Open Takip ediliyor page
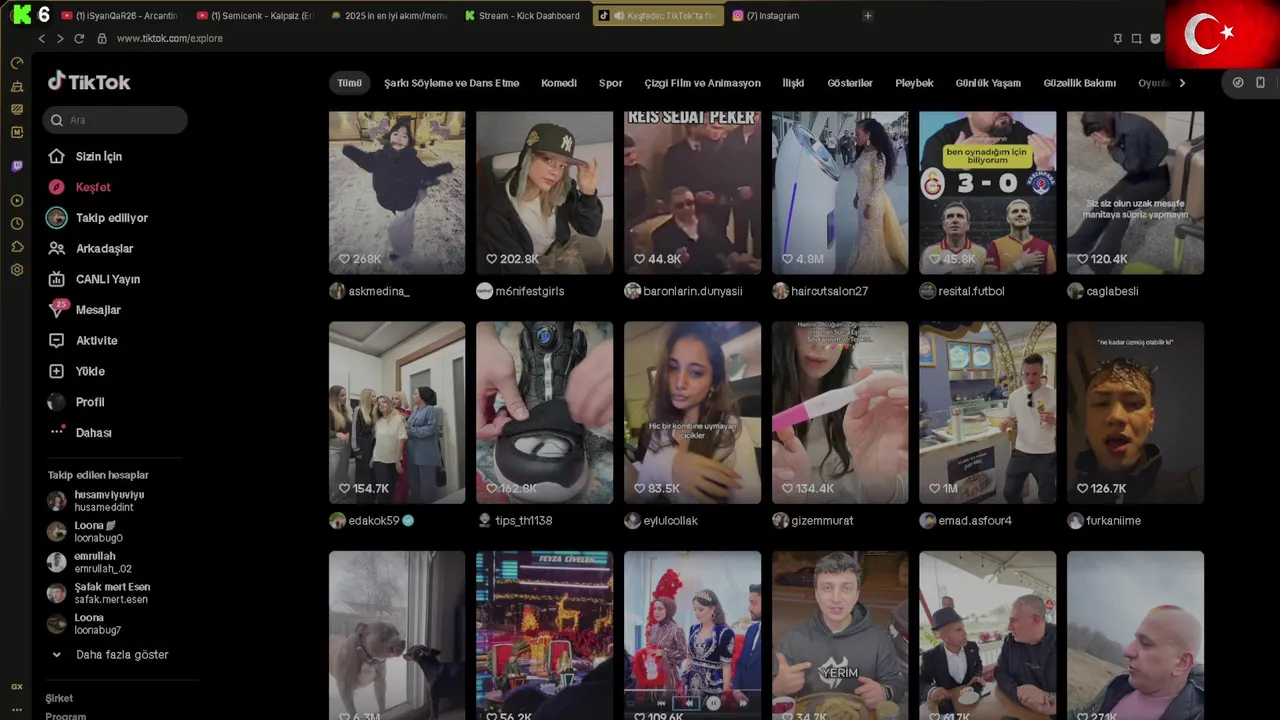 point(111,218)
